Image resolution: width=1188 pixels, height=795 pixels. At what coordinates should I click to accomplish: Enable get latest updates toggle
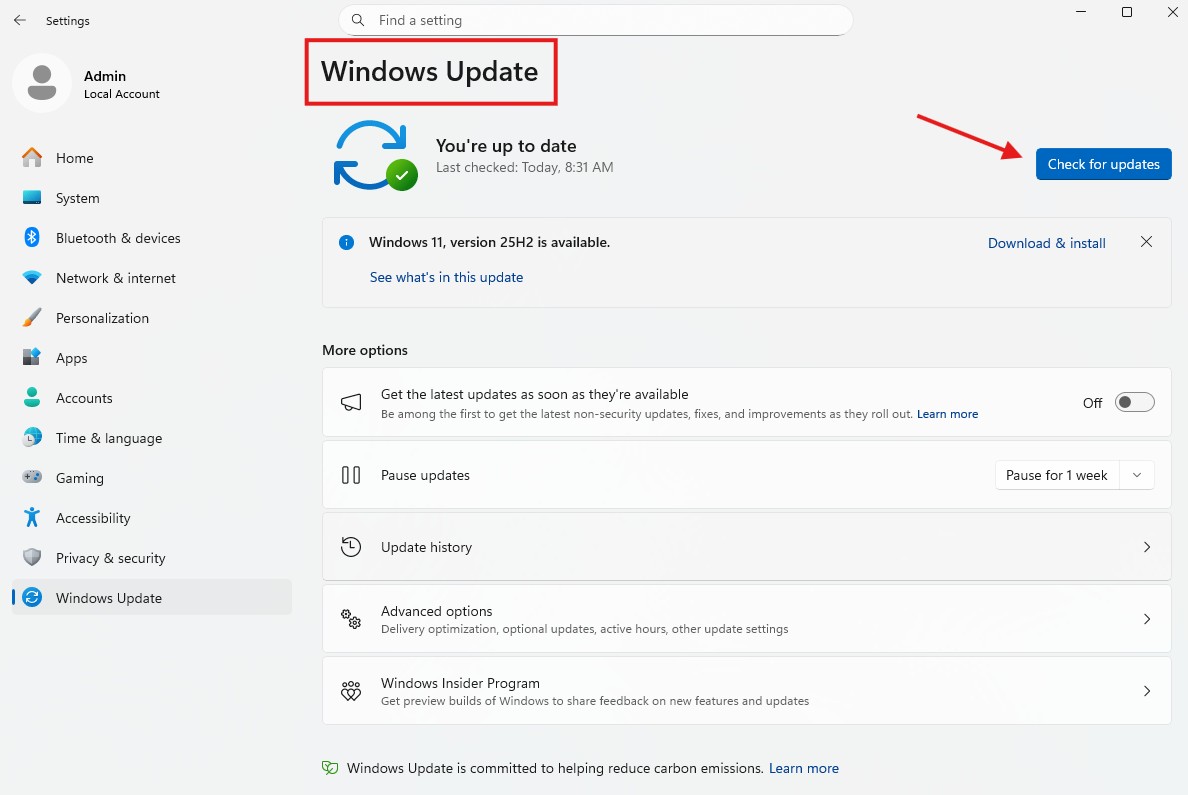(1135, 402)
